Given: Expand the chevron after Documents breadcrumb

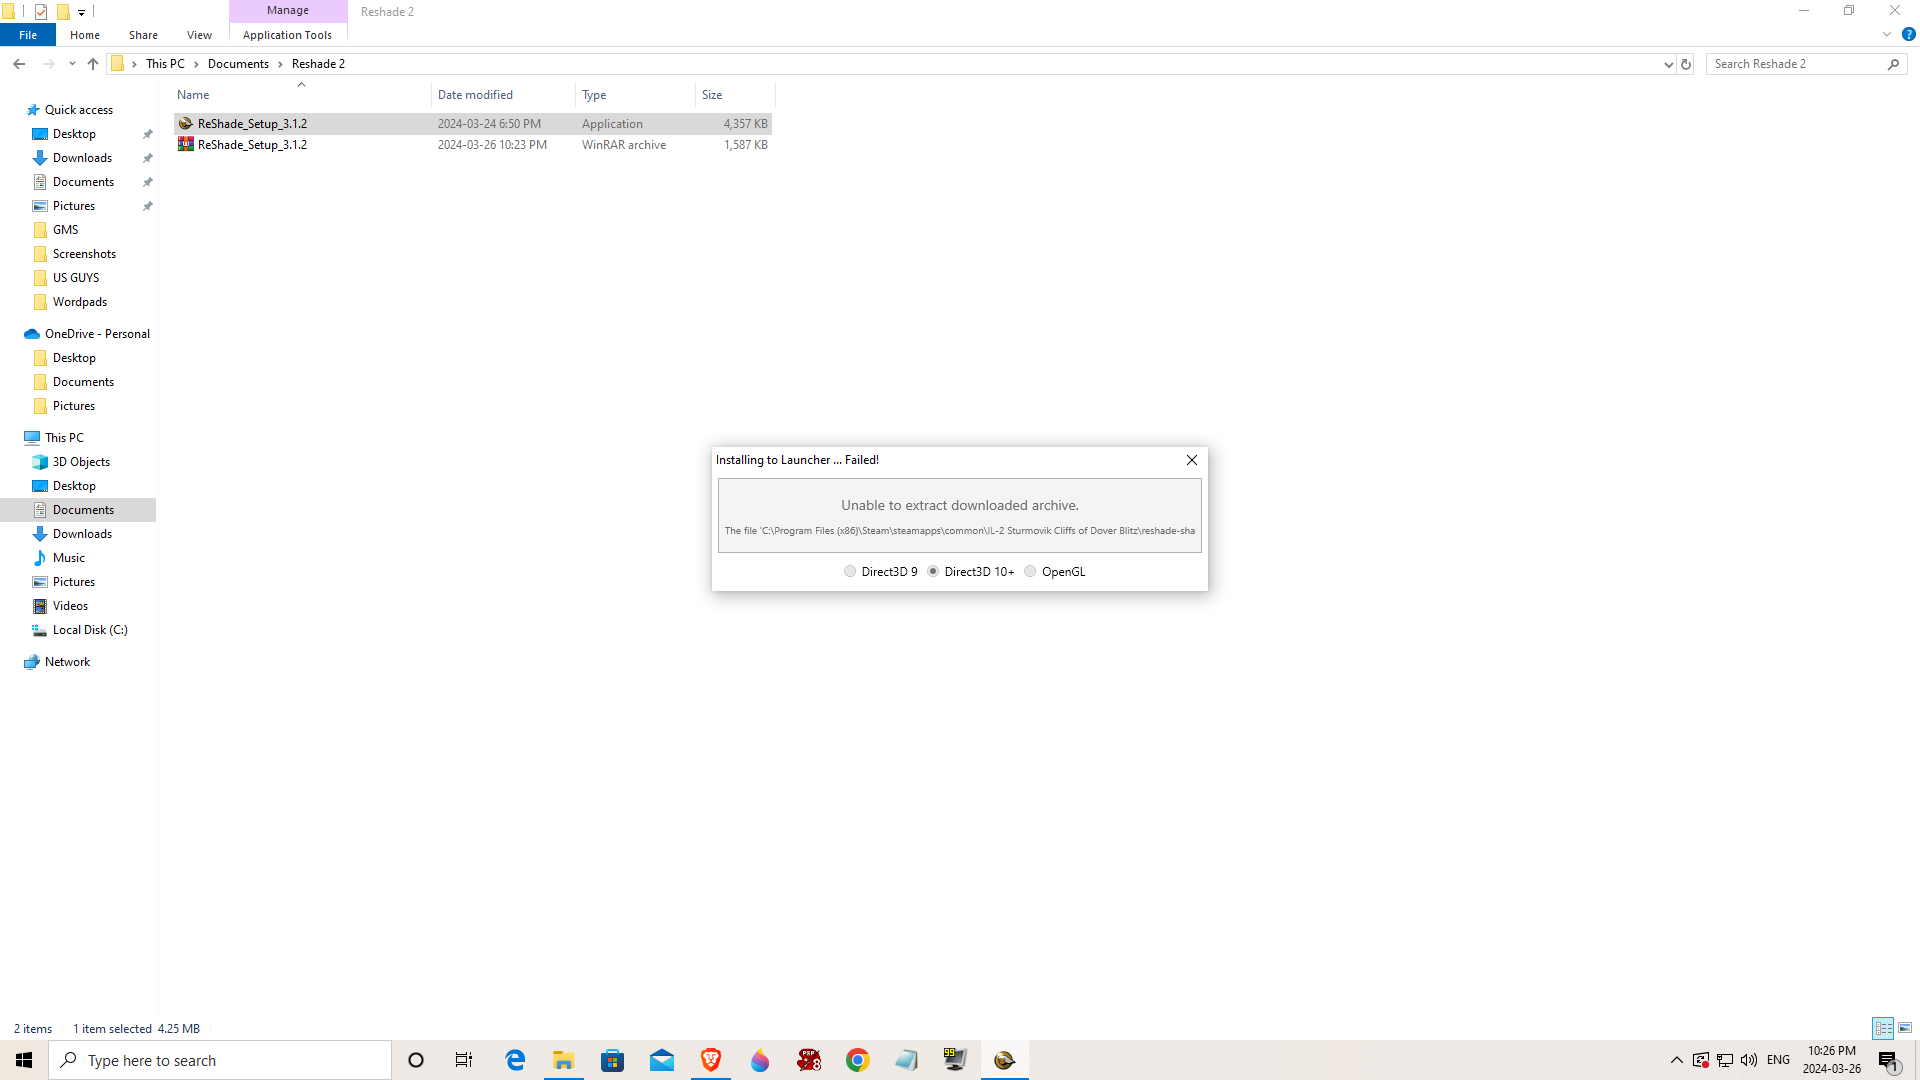Looking at the screenshot, I should click(x=280, y=64).
